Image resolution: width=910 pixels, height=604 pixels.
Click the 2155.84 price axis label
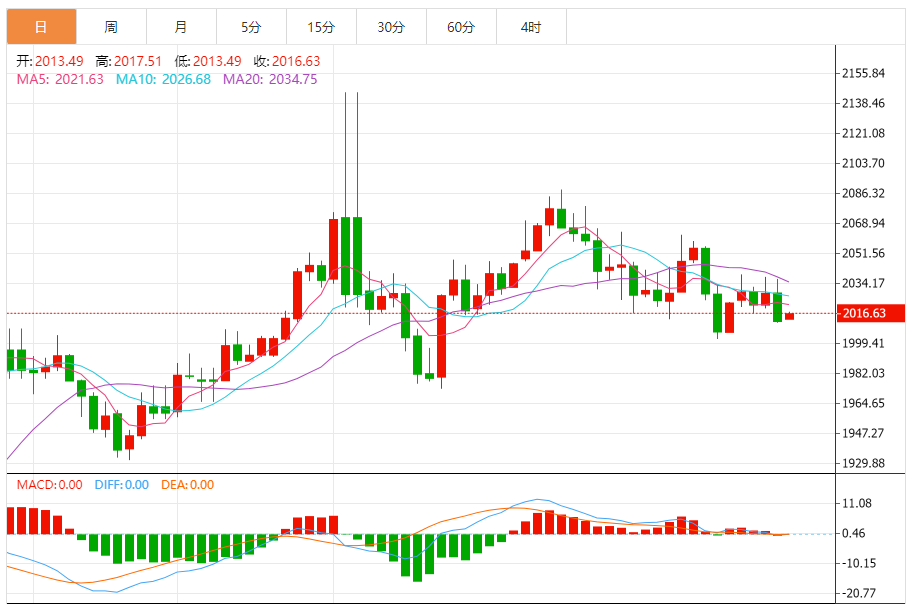pos(863,73)
